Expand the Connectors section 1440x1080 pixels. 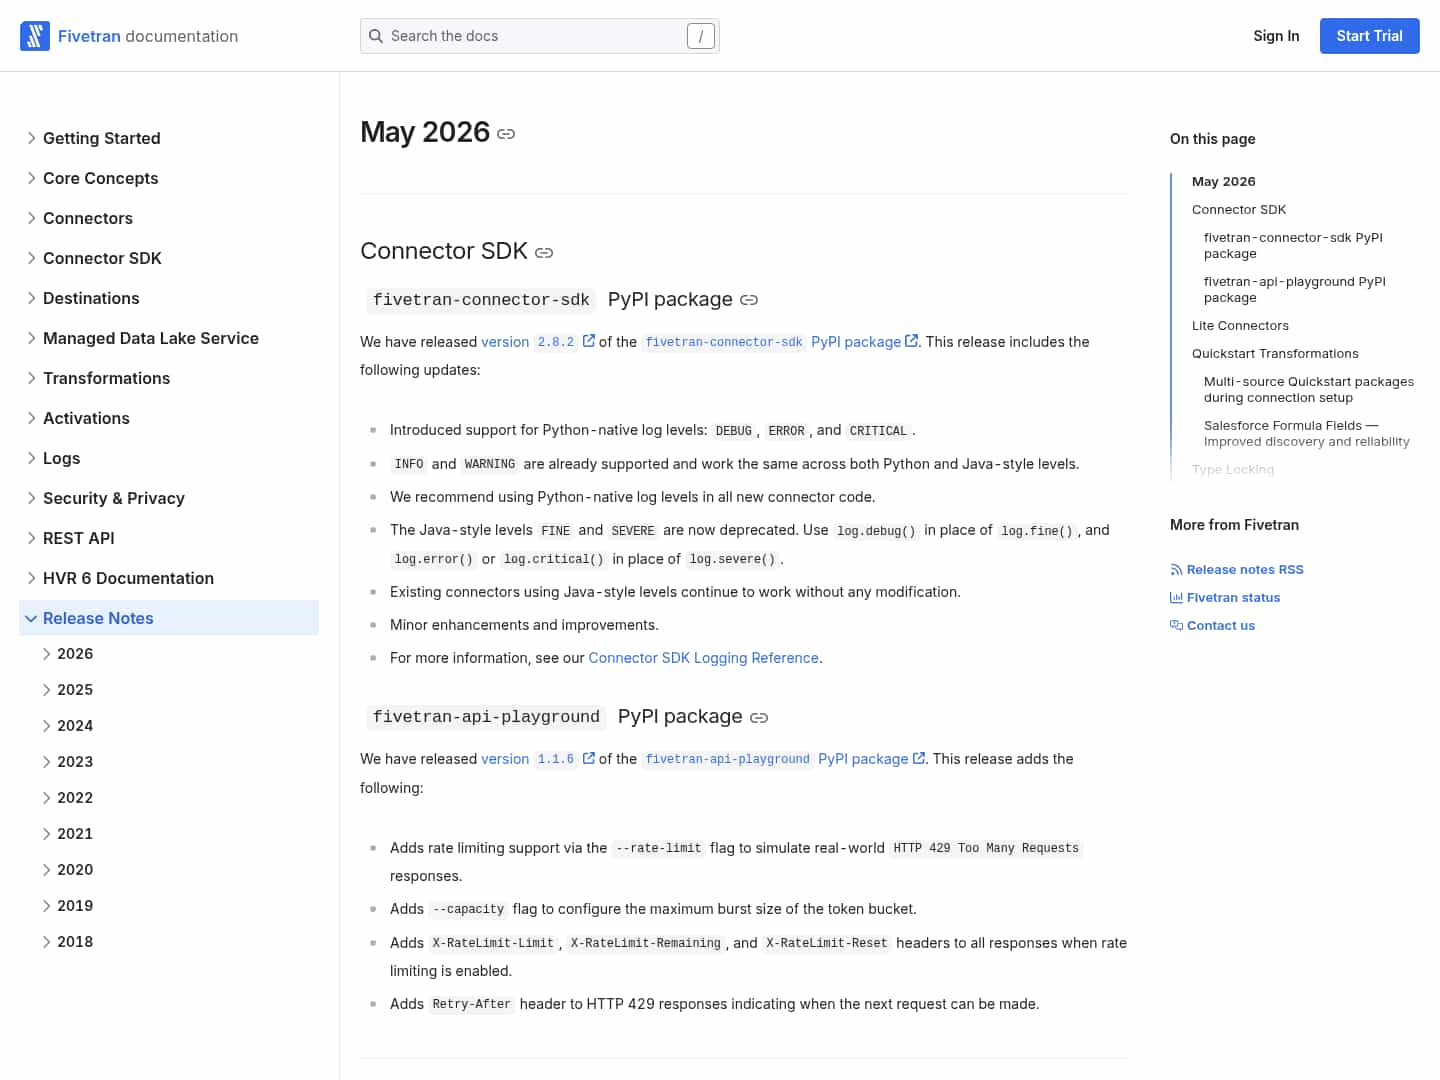point(31,218)
